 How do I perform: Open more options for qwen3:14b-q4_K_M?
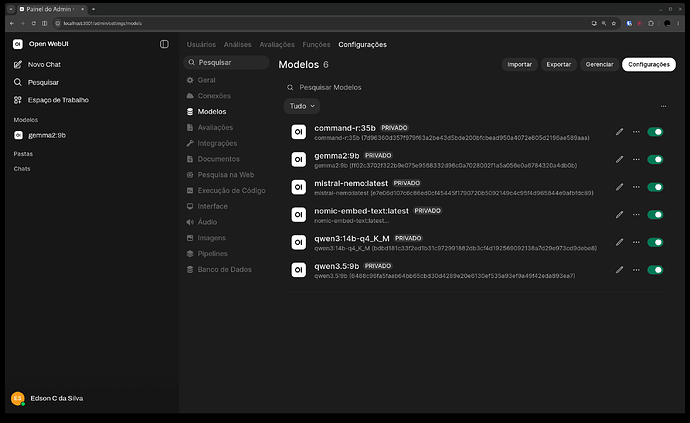[636, 242]
